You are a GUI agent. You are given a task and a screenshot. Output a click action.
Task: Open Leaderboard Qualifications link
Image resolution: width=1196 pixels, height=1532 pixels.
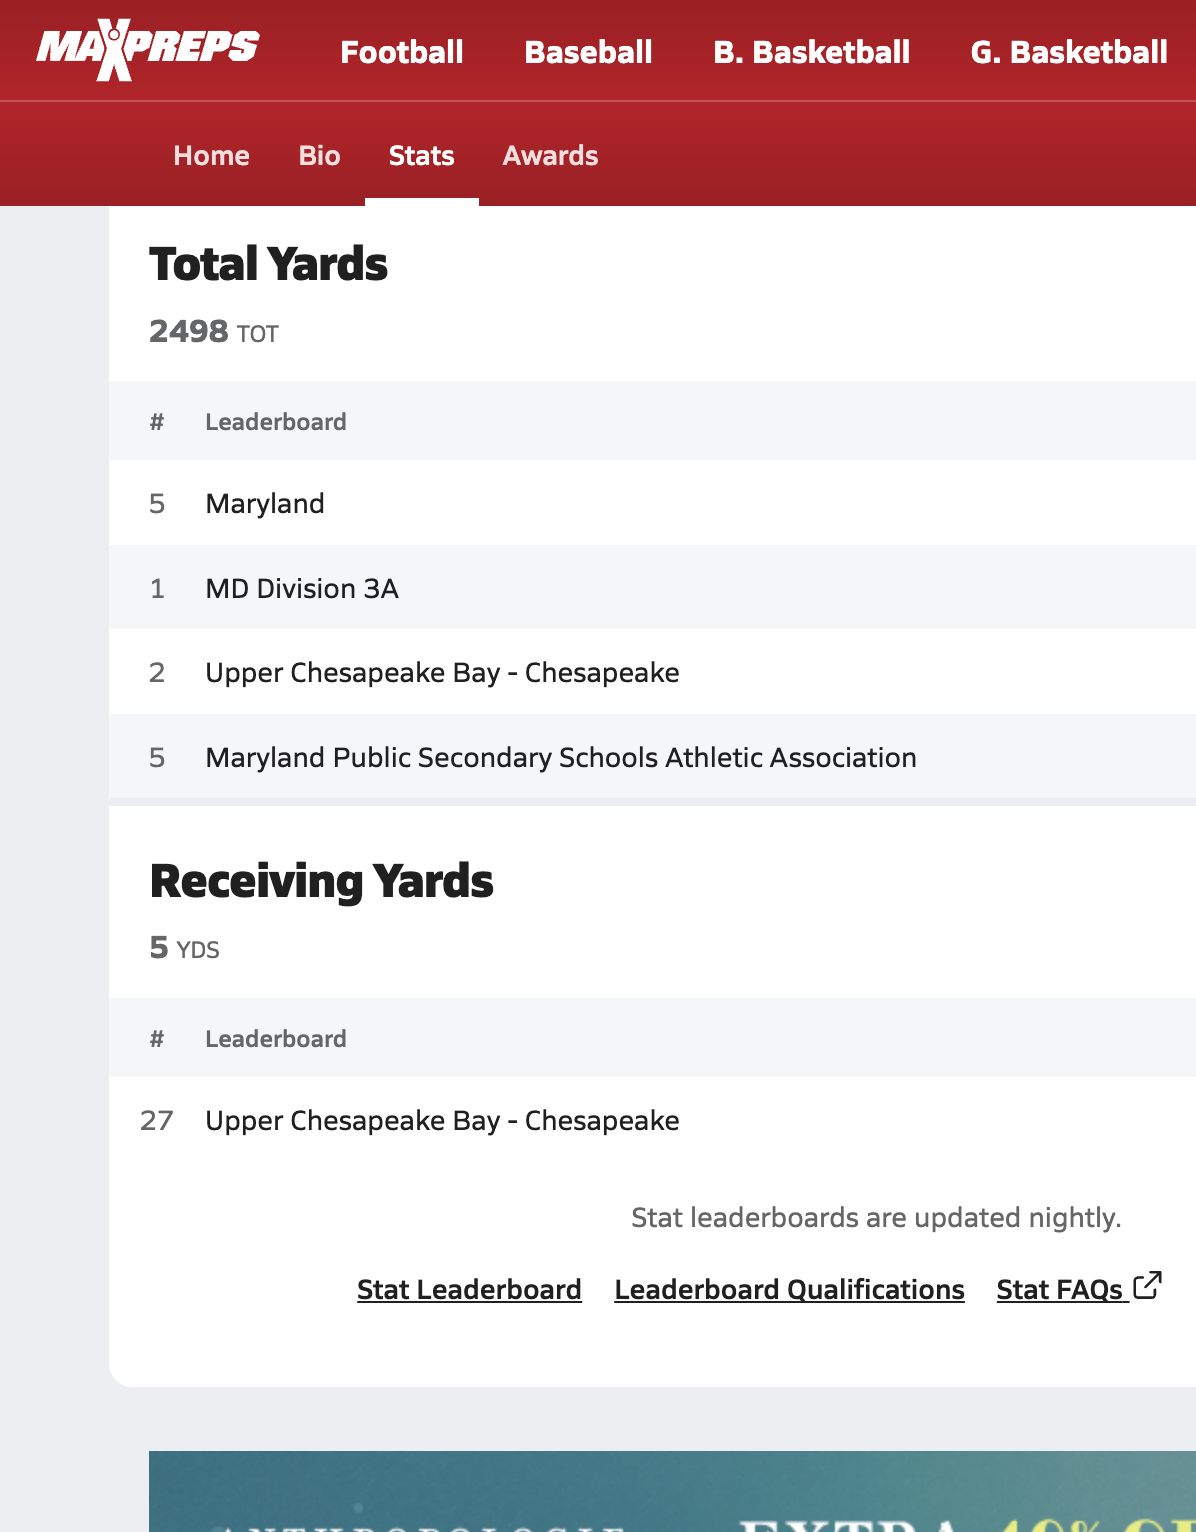(789, 1290)
